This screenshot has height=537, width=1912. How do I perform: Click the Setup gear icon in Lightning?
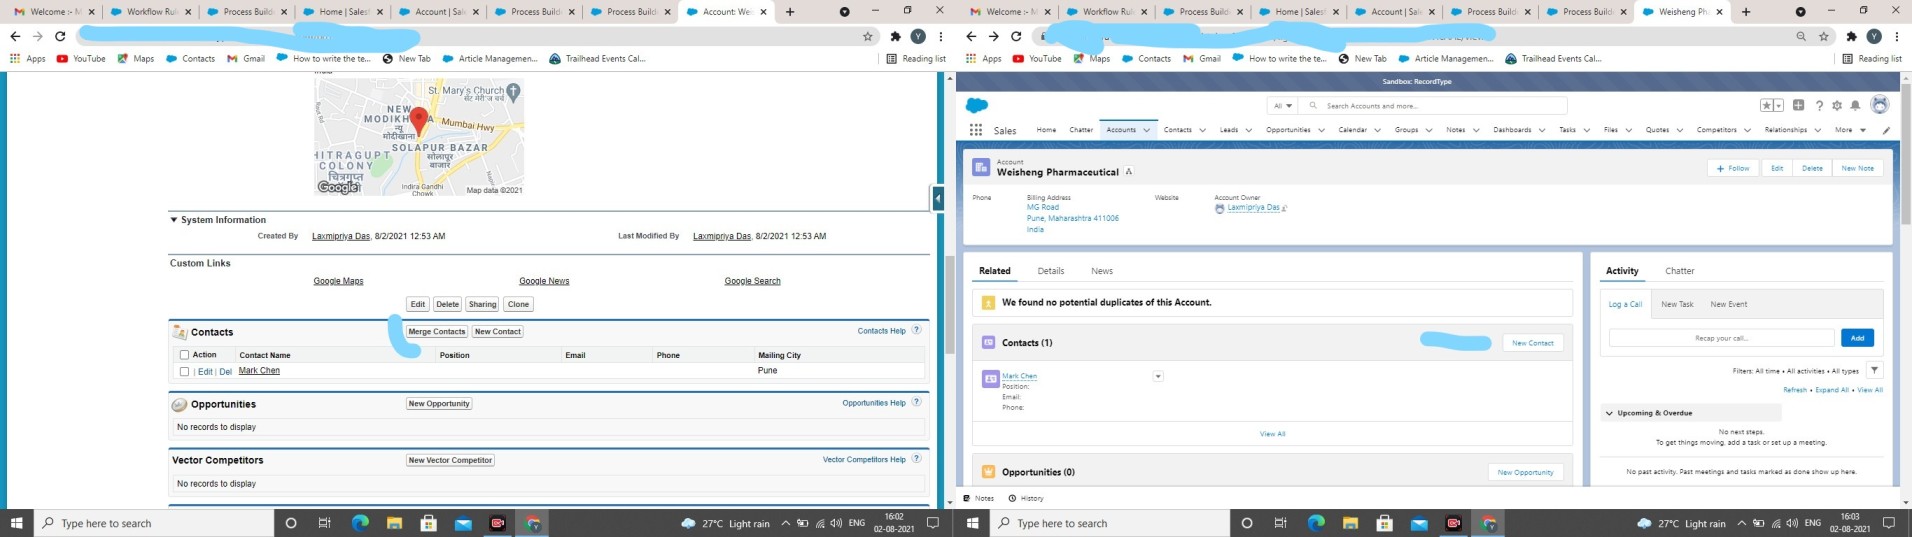click(x=1837, y=105)
